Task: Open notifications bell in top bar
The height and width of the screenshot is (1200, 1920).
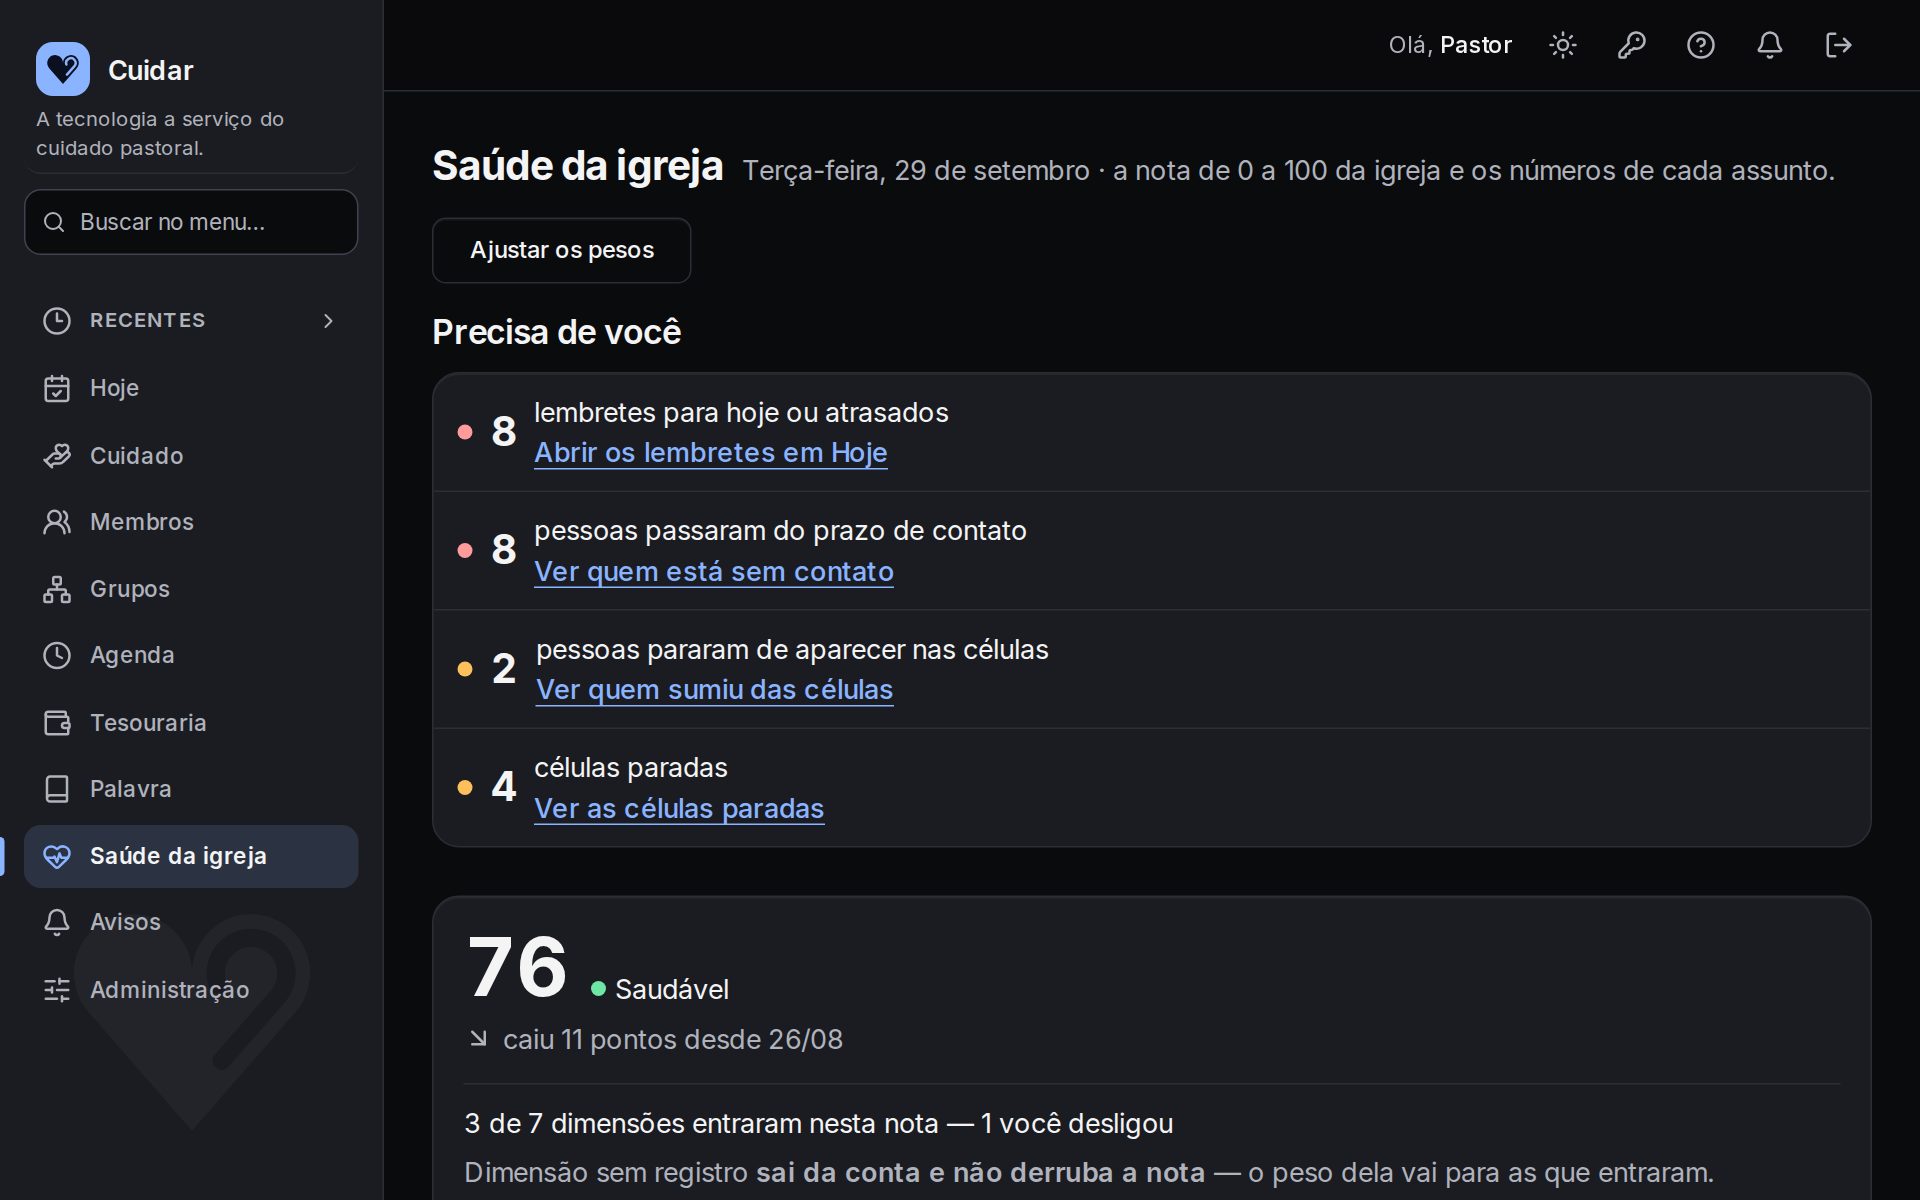Action: pyautogui.click(x=1770, y=45)
